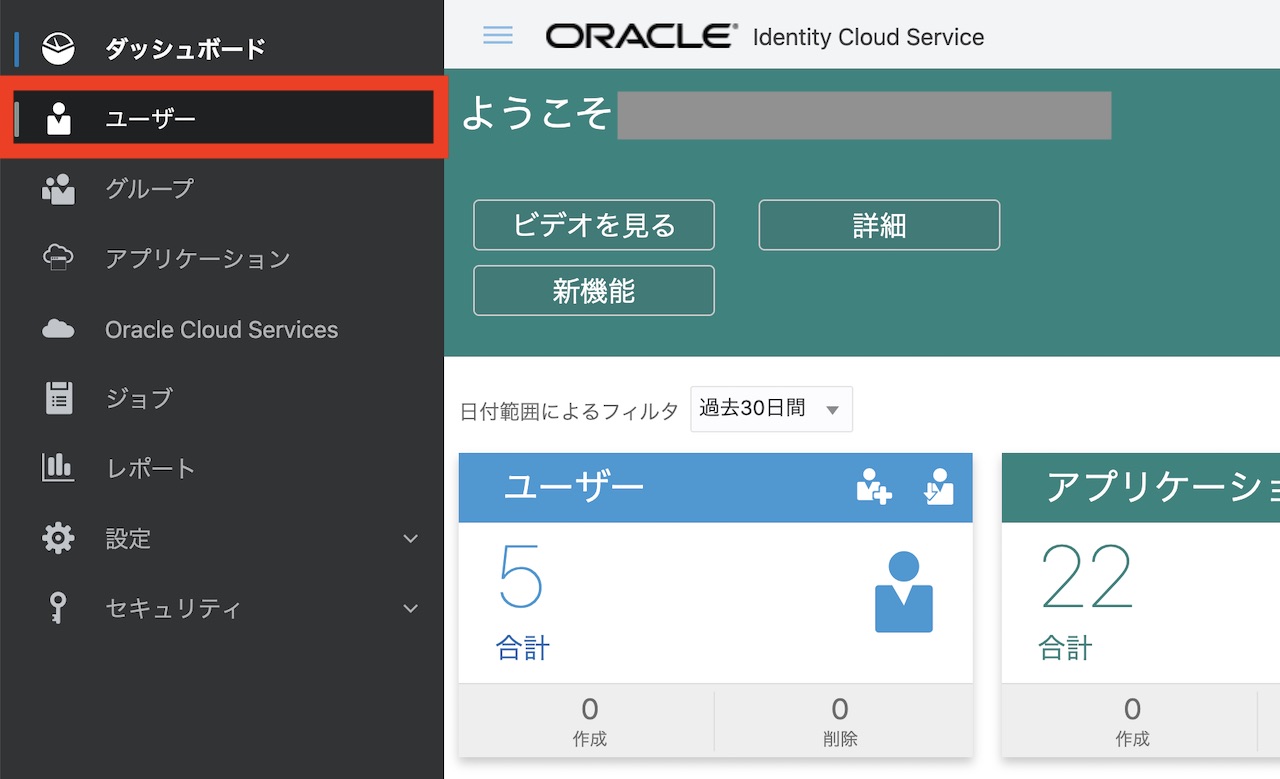1280x779 pixels.
Task: Expand the 設定 settings submenu chevron
Action: pos(410,539)
